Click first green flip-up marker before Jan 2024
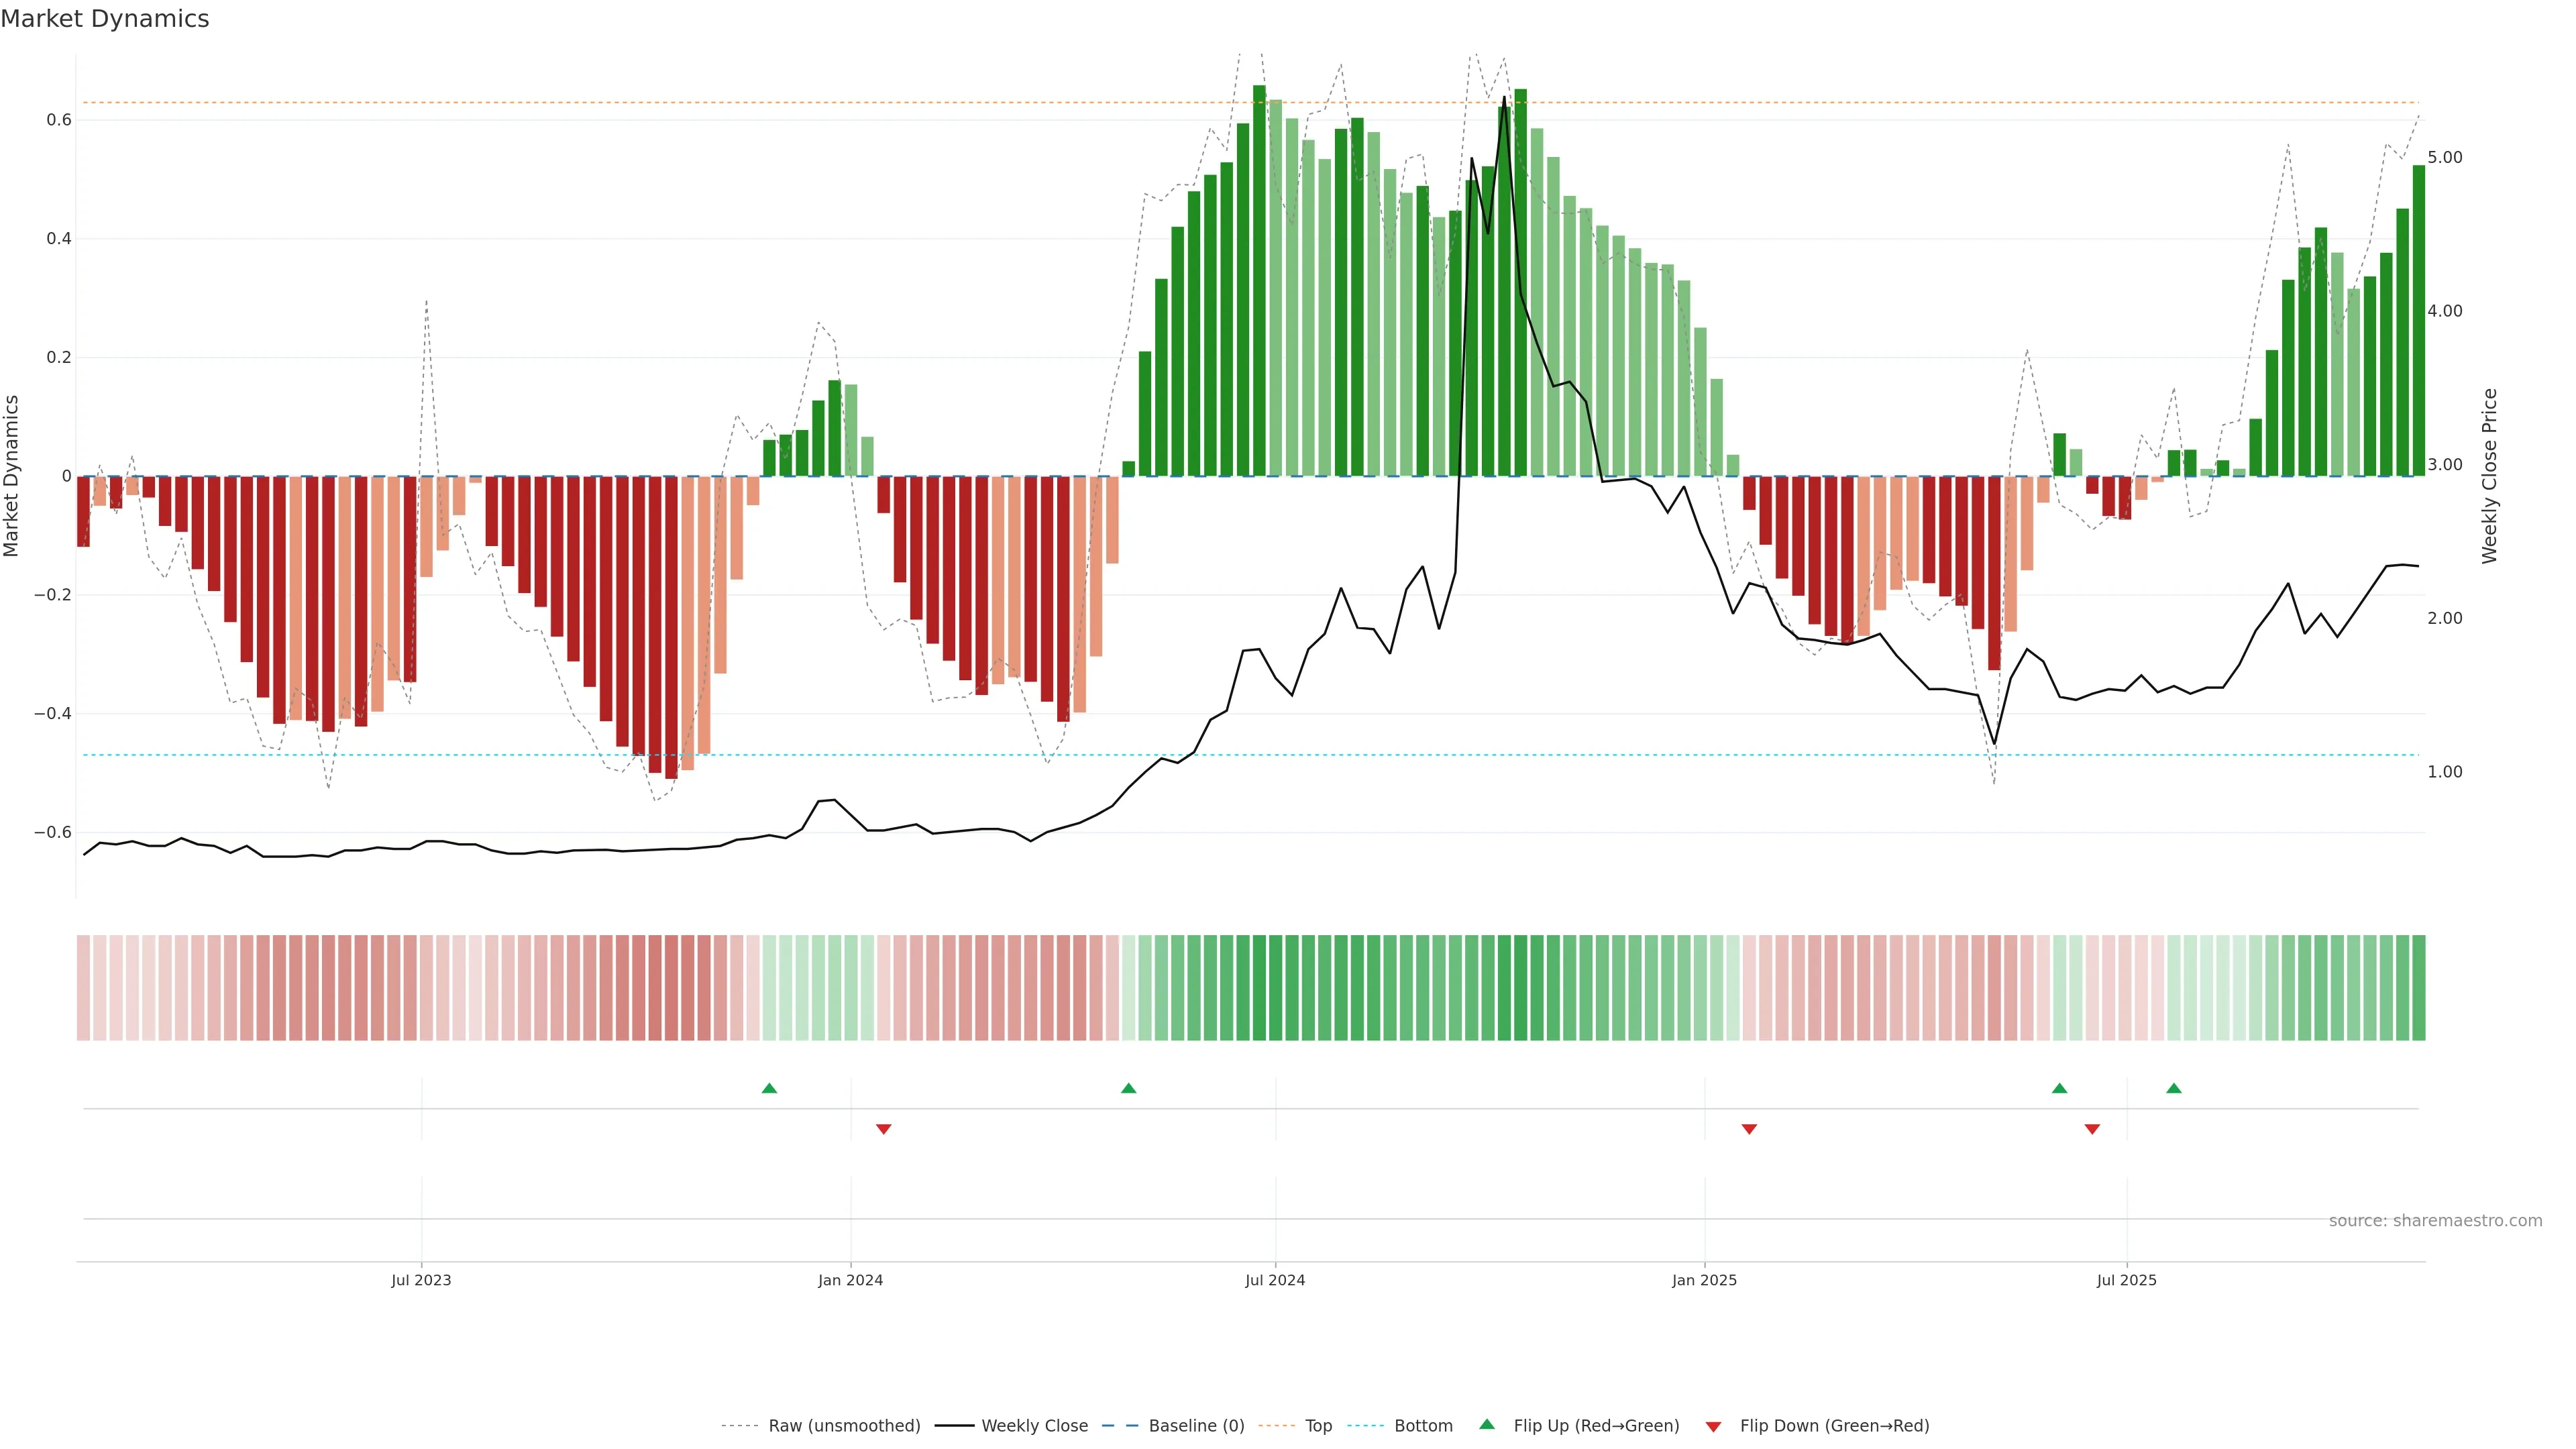This screenshot has height=1449, width=2576. point(769,1088)
